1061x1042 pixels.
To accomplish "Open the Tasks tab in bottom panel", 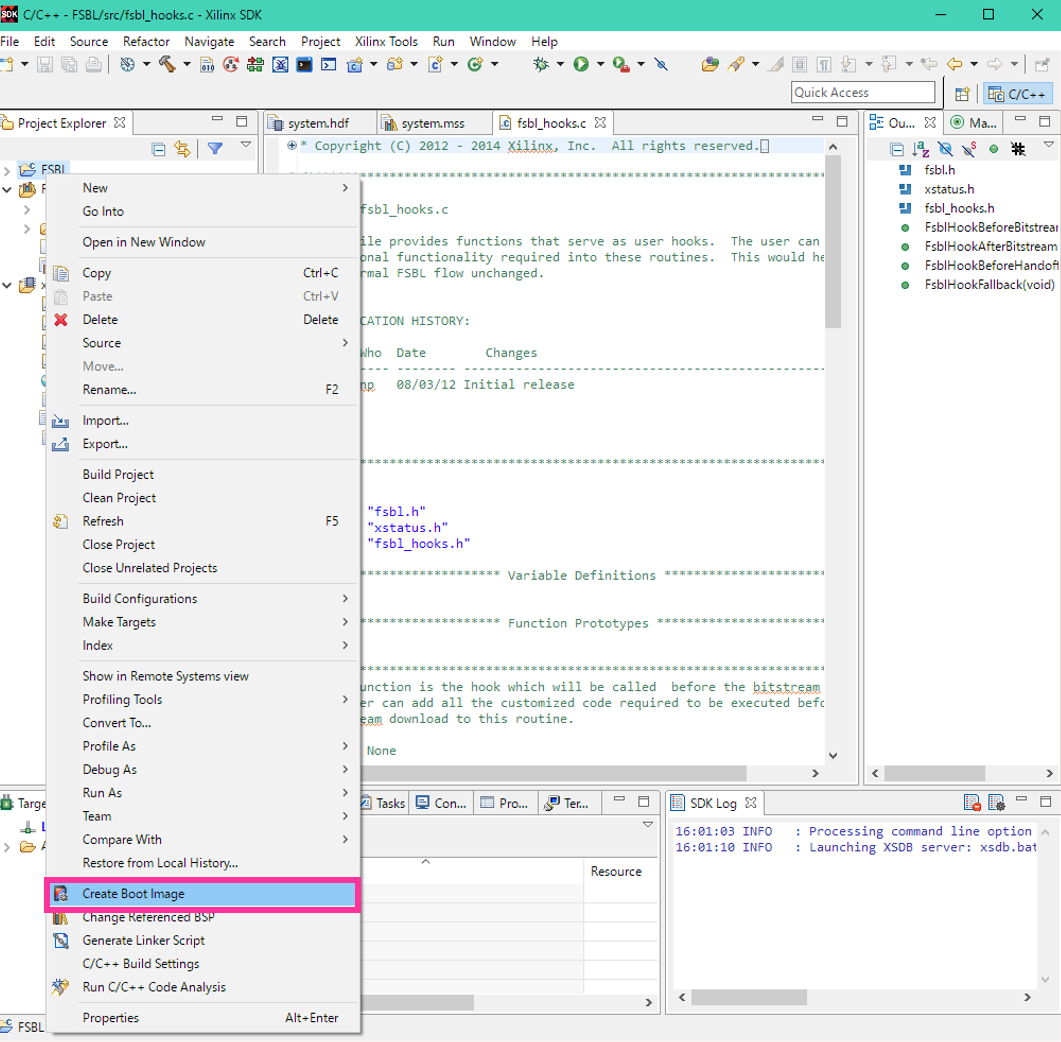I will point(384,803).
